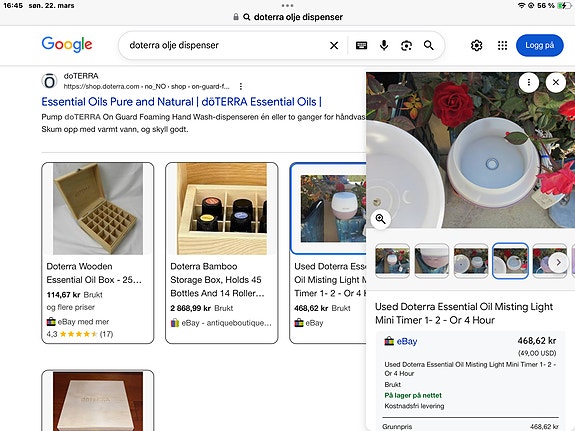Select the first product thumbnail in gallery
This screenshot has width=575, height=431.
click(x=392, y=260)
